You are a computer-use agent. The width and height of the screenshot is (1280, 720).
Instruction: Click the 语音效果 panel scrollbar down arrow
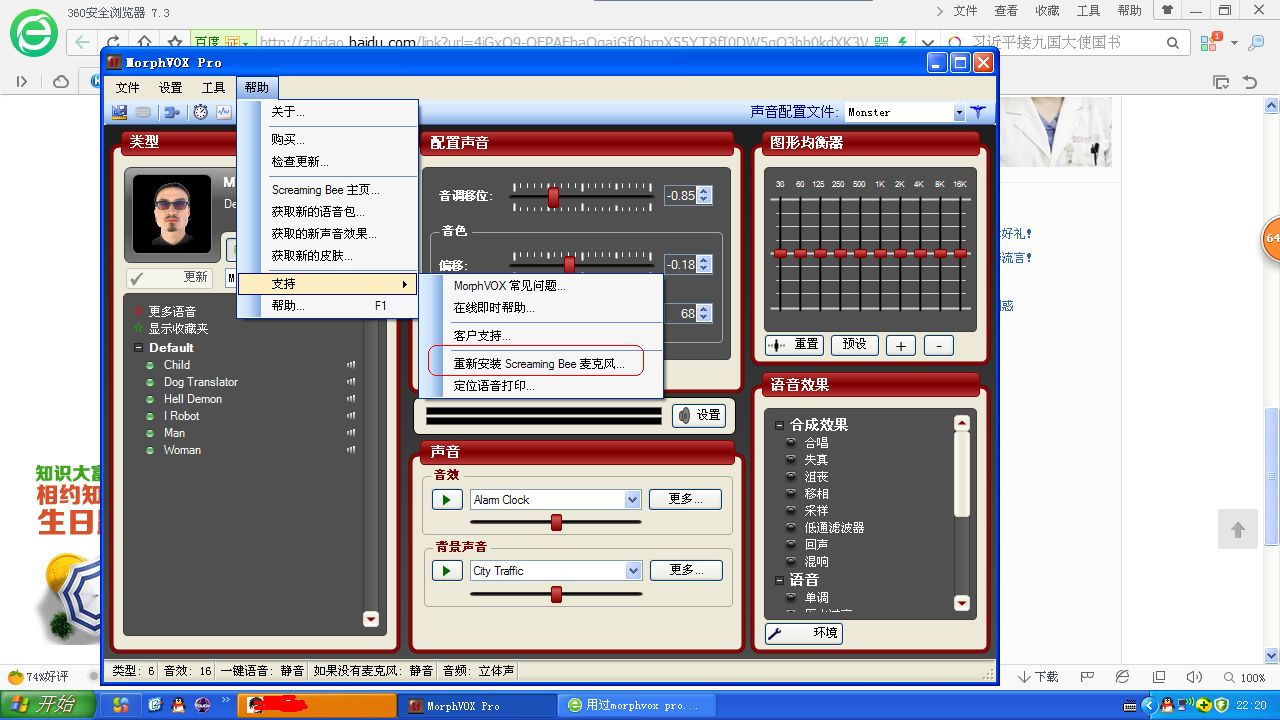[x=961, y=603]
